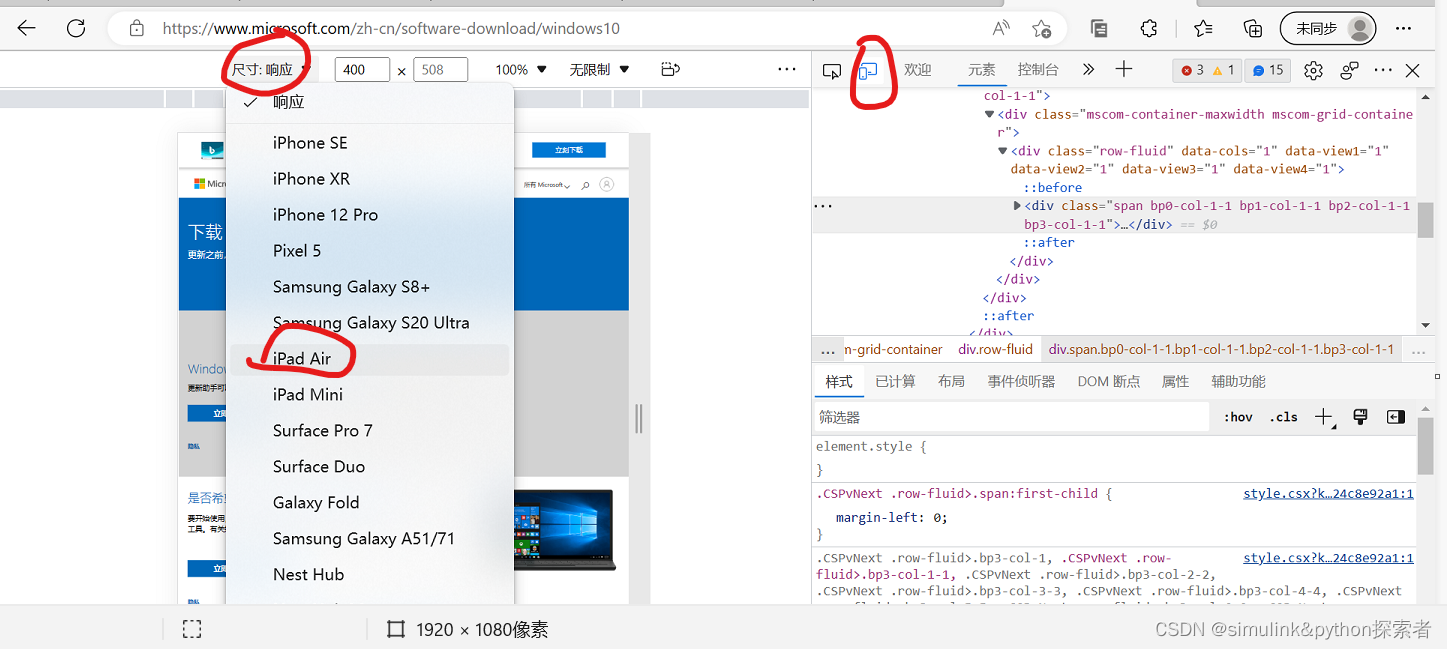Choose Samsung Galaxy A51/71 device

click(x=370, y=539)
